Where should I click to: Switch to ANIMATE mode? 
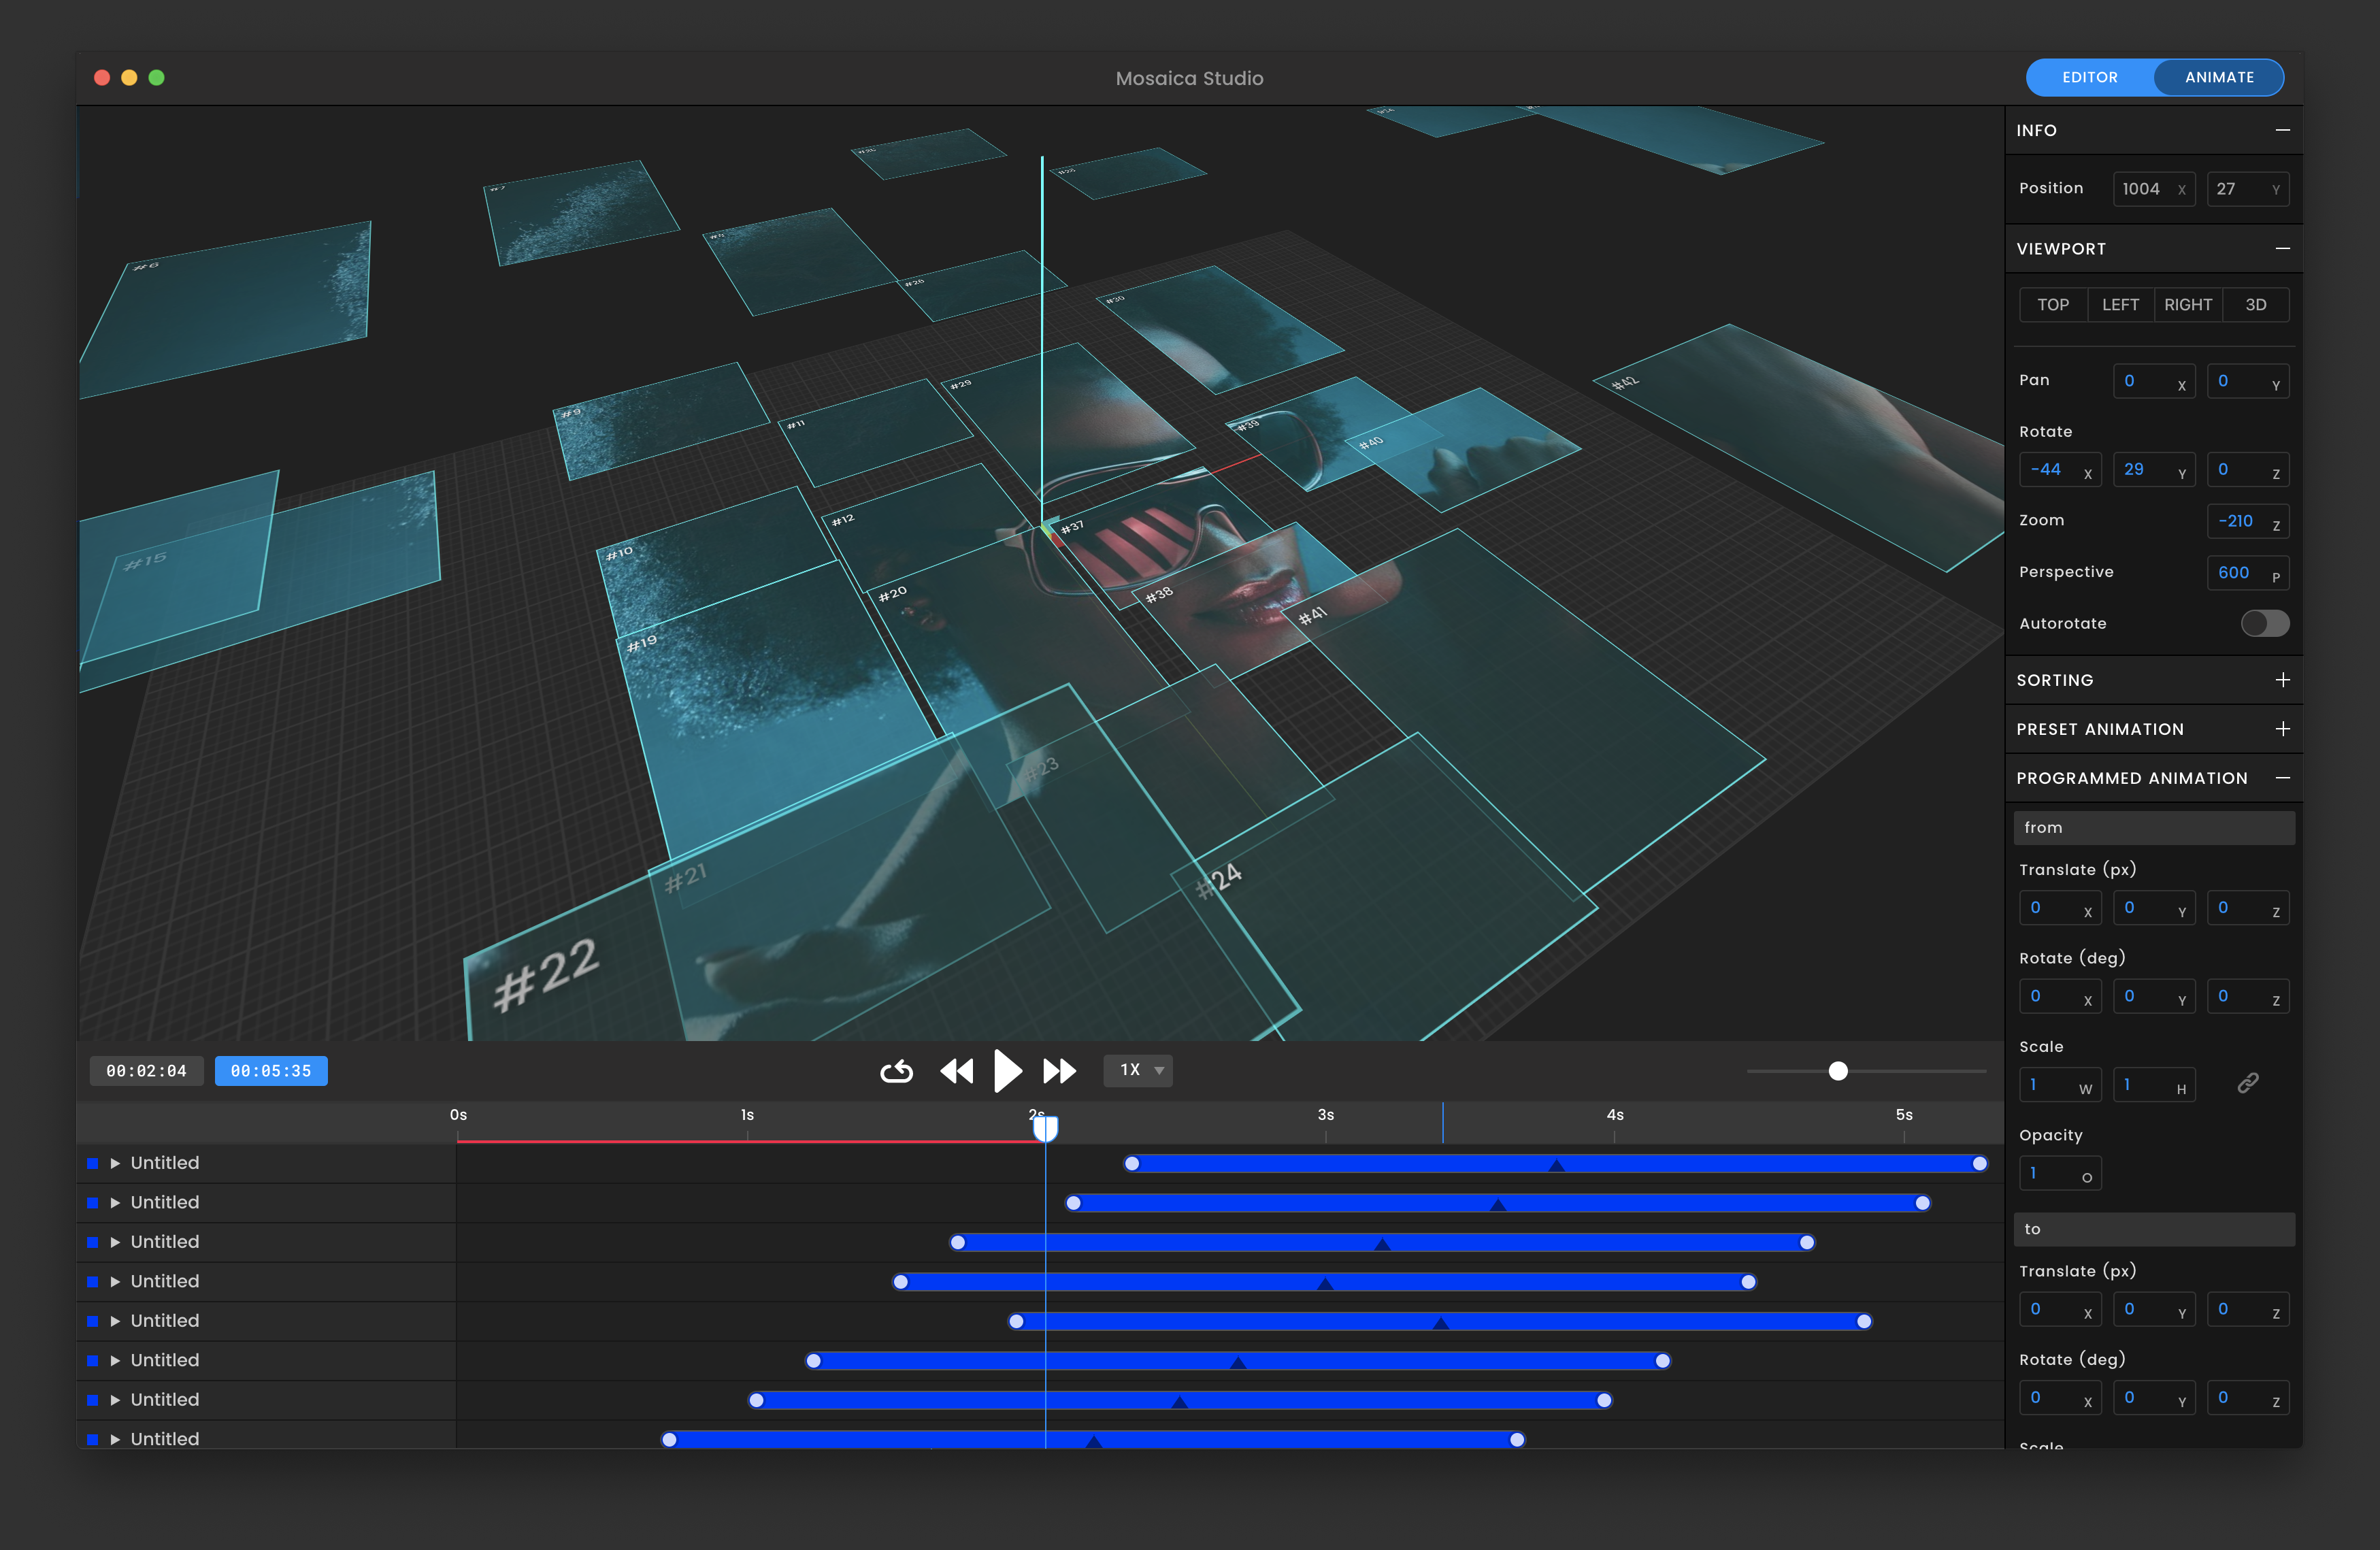2218,77
